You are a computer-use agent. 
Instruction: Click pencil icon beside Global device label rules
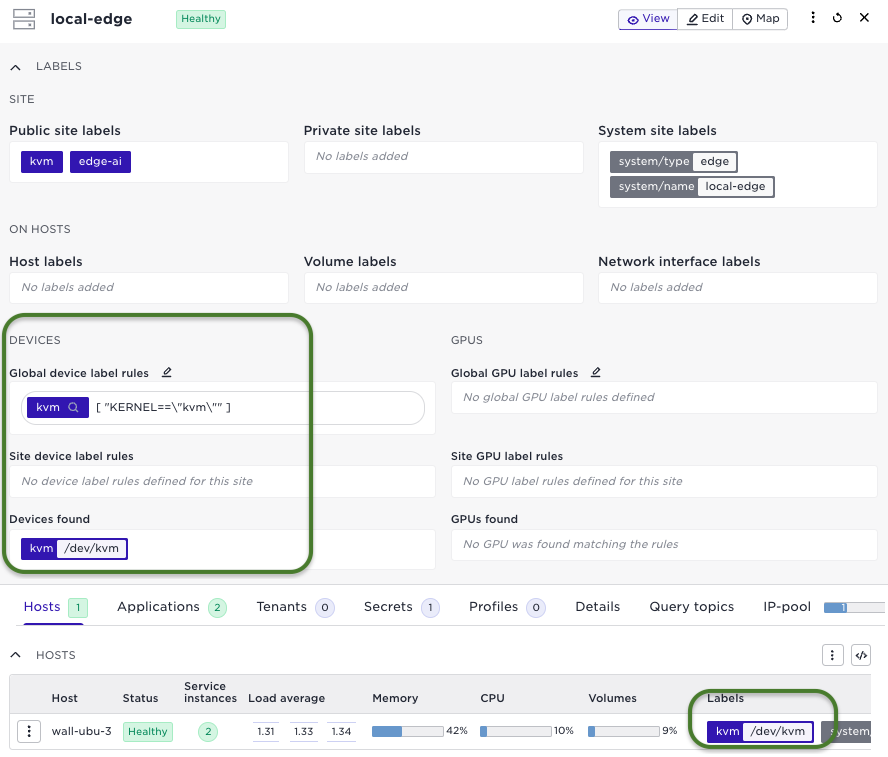point(167,373)
